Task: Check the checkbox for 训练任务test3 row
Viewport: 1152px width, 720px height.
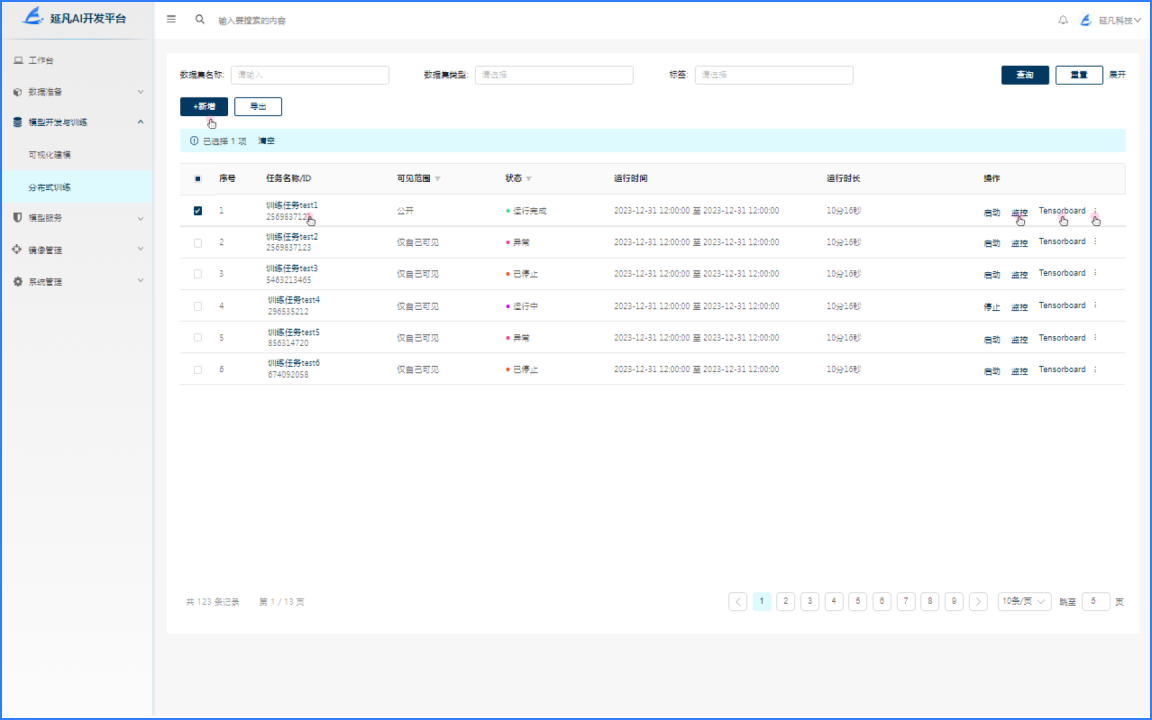Action: 197,274
